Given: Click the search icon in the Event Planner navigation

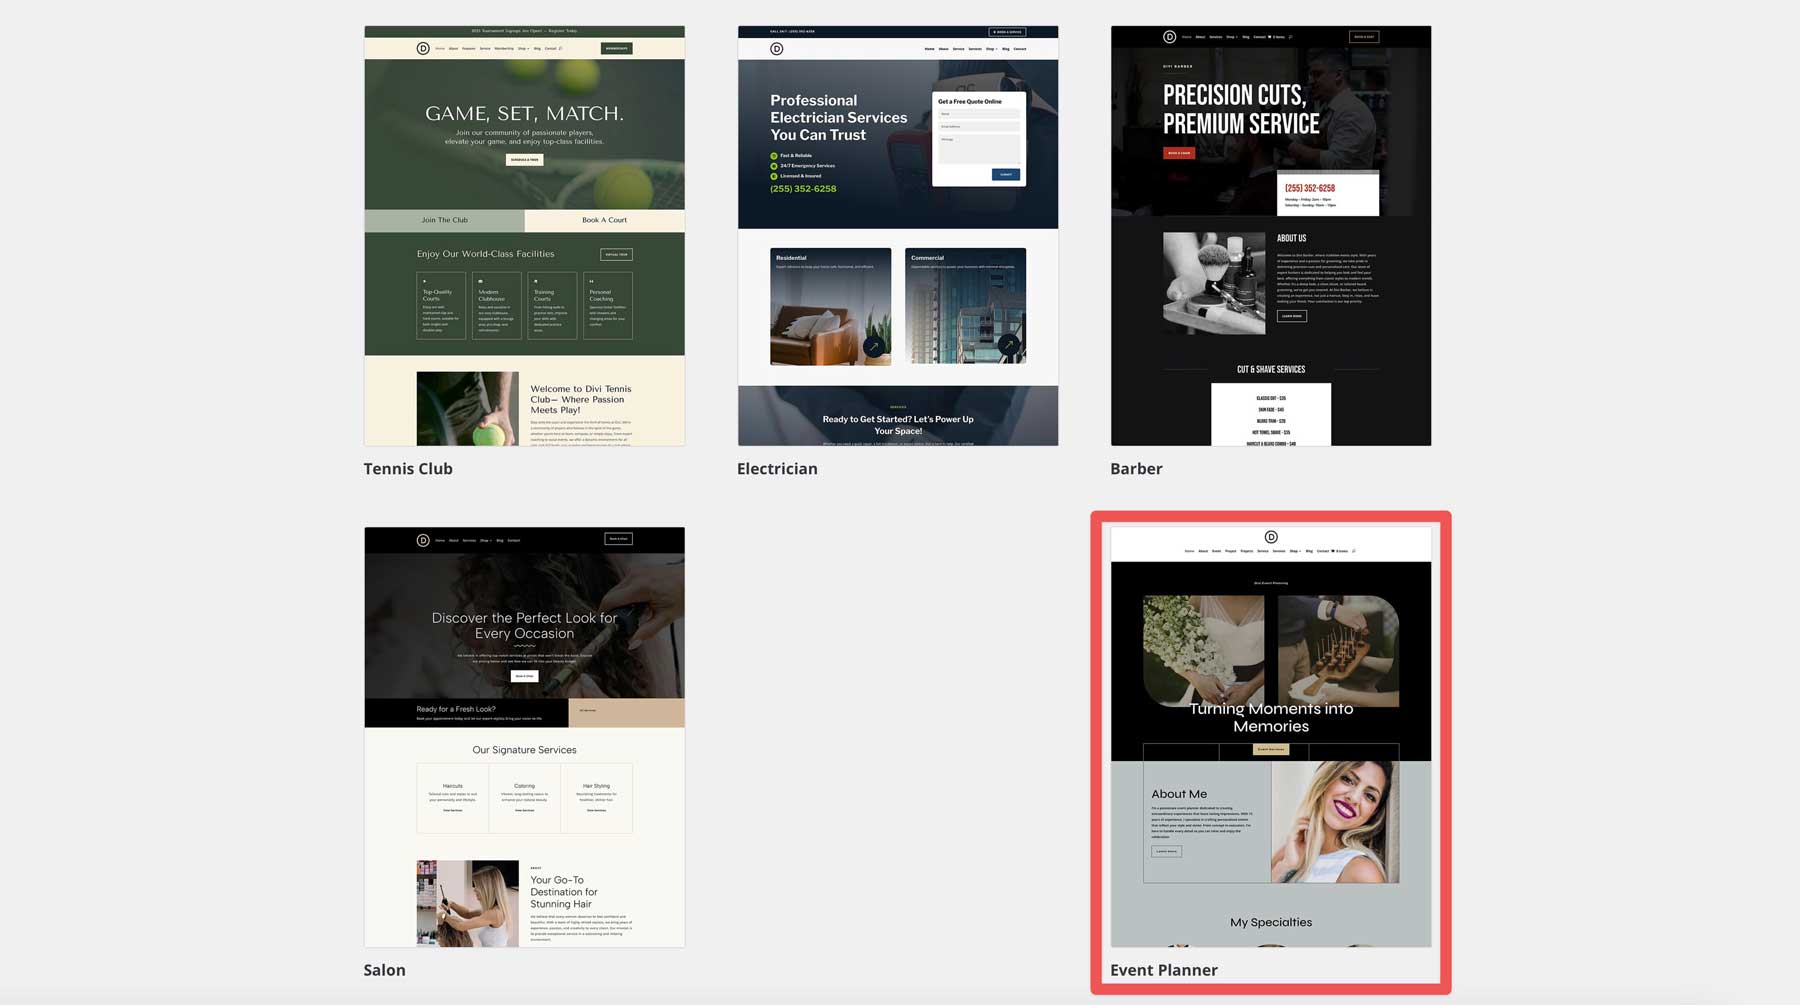Looking at the screenshot, I should [x=1354, y=551].
